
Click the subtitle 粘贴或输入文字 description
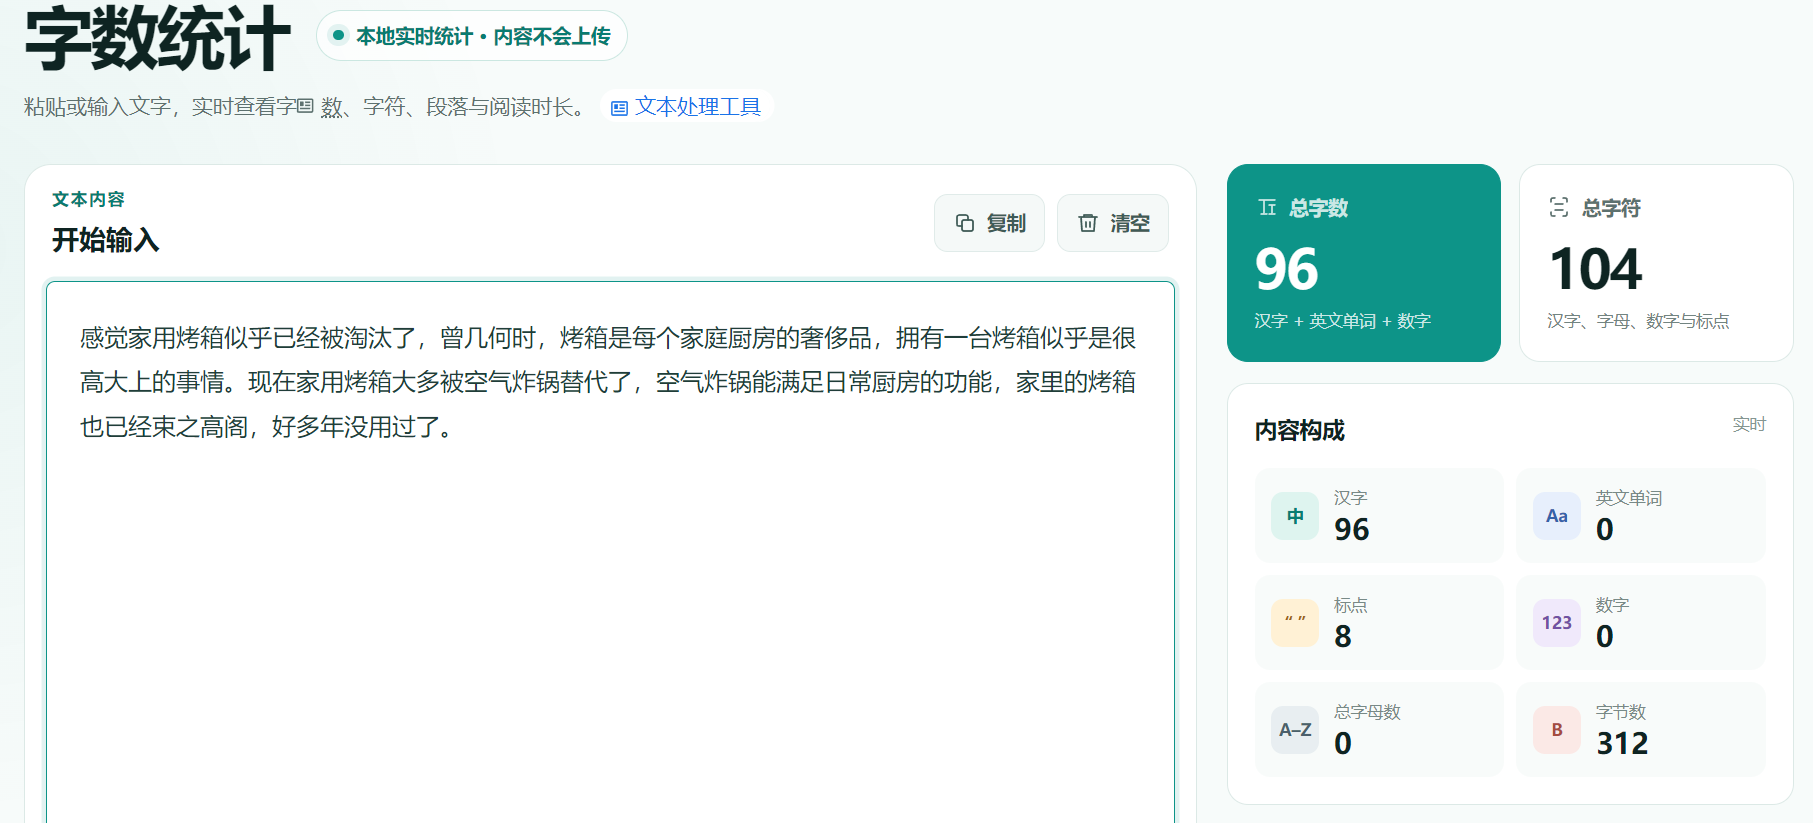coord(306,107)
